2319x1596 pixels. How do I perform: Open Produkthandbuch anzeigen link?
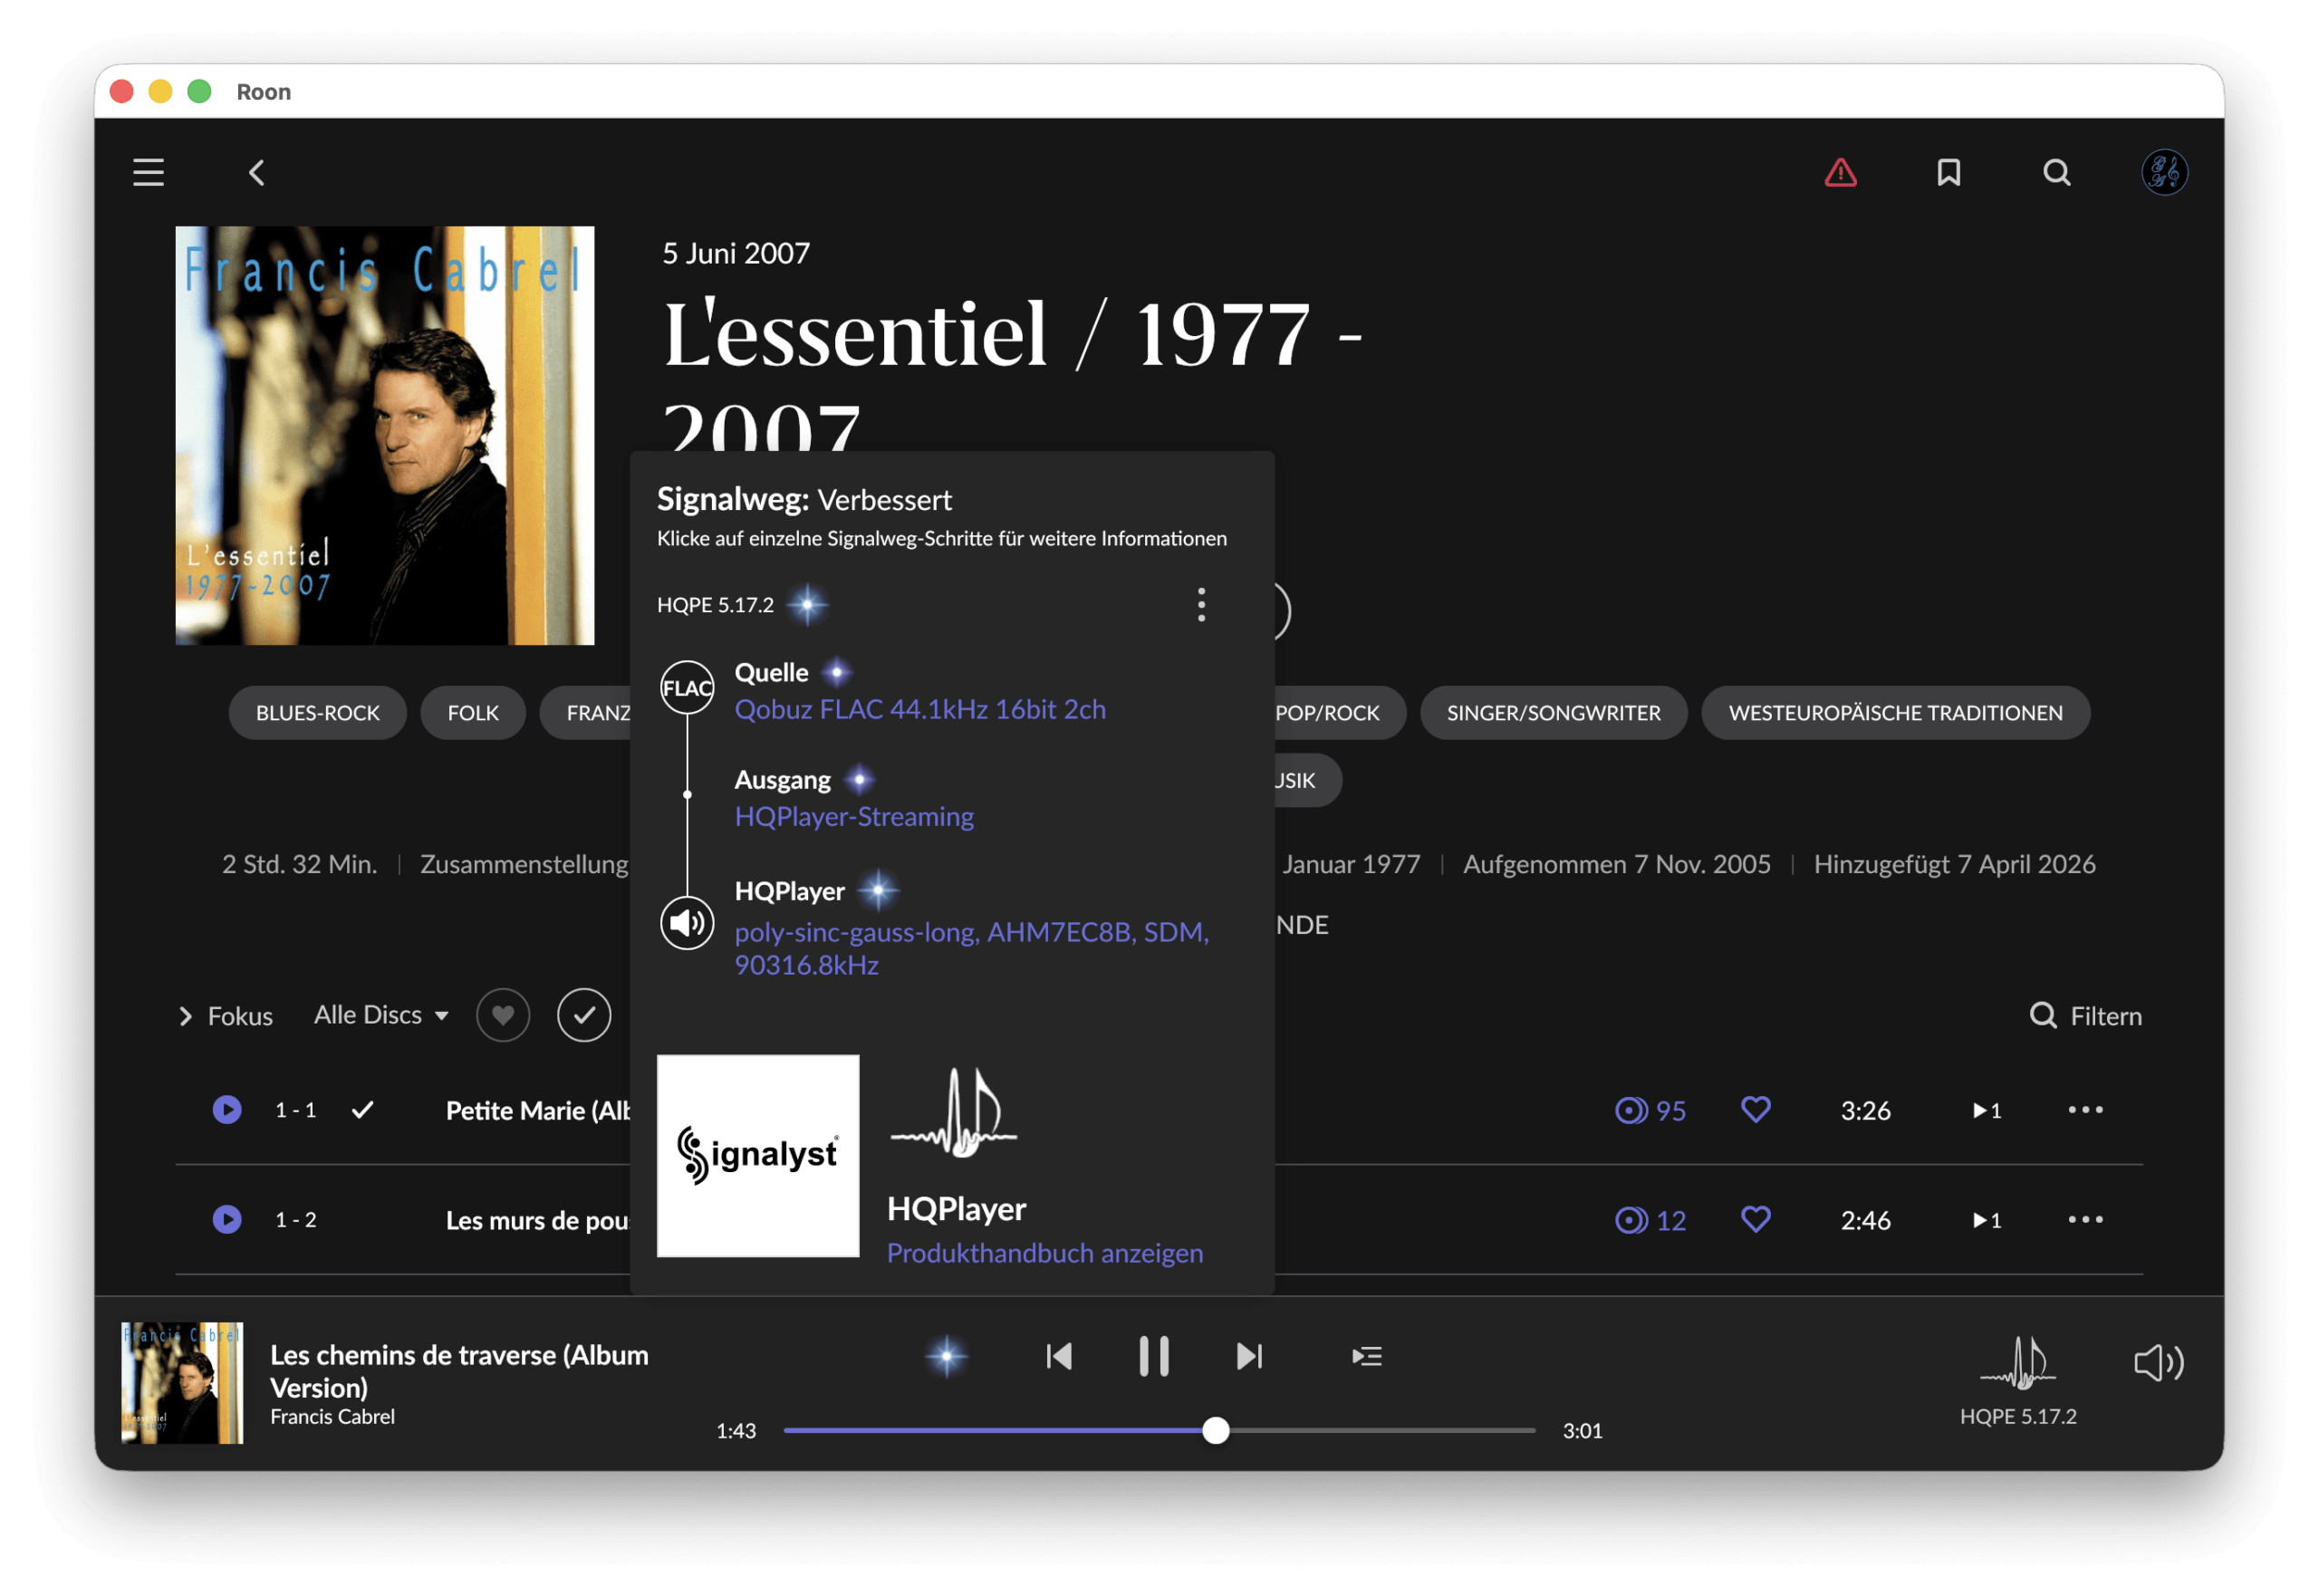pyautogui.click(x=1045, y=1253)
